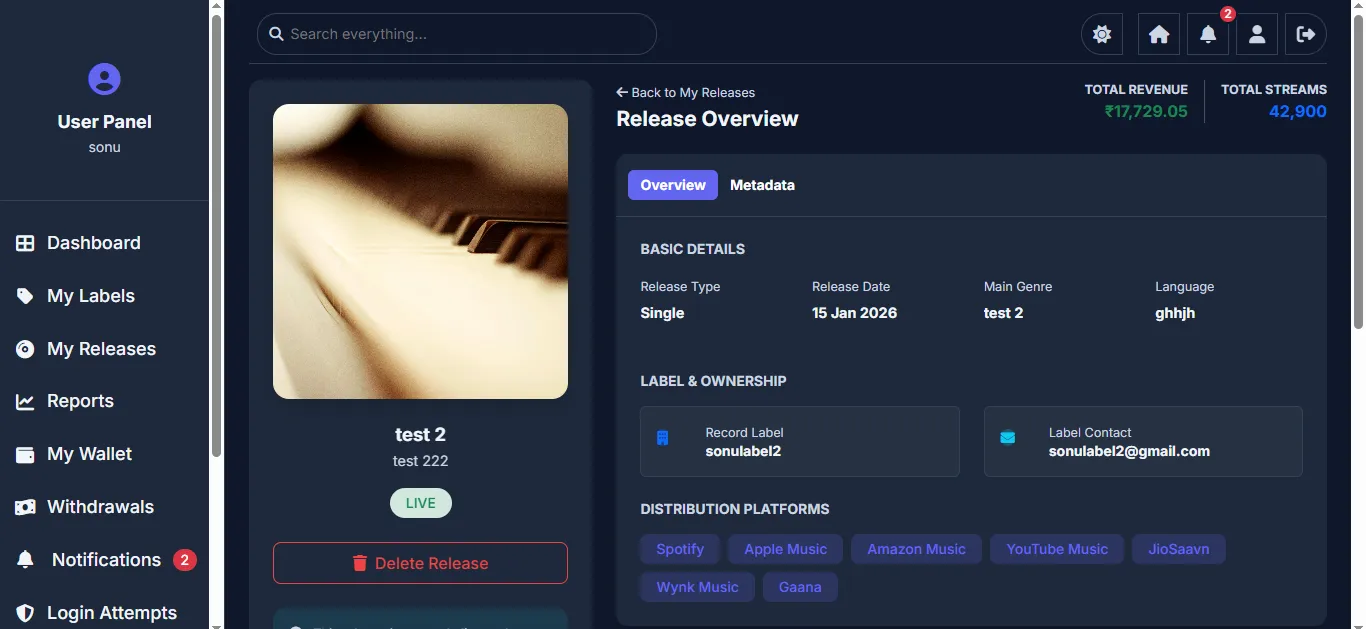Click the Release Type value Single
Viewport: 1366px width, 629px height.
662,313
